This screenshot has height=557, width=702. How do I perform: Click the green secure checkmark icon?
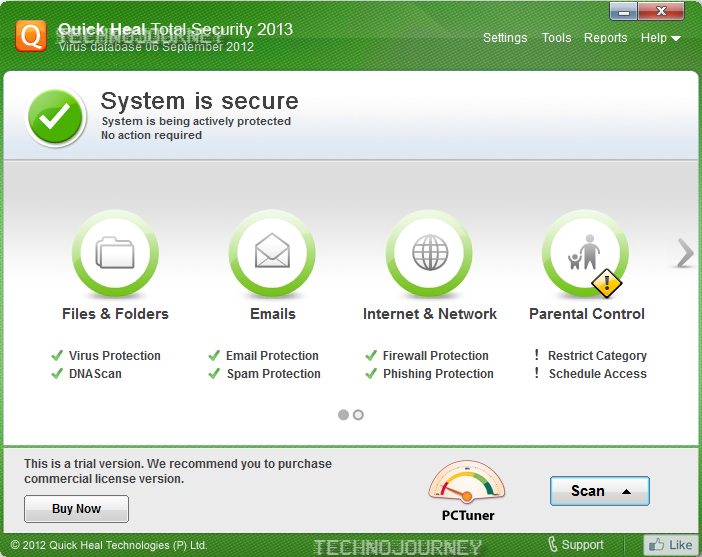click(x=56, y=116)
